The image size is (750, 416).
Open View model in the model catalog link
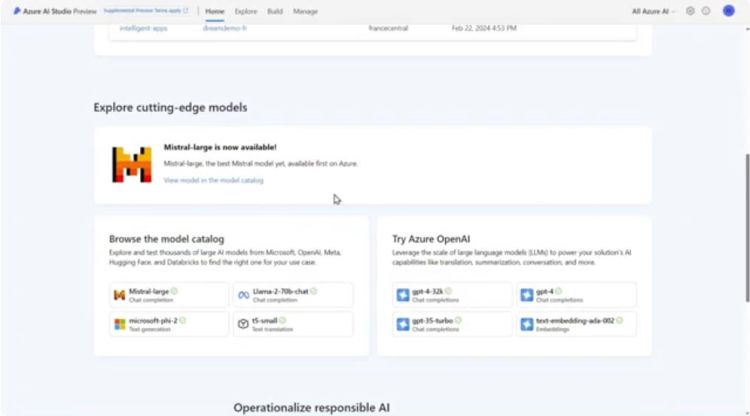[x=213, y=180]
